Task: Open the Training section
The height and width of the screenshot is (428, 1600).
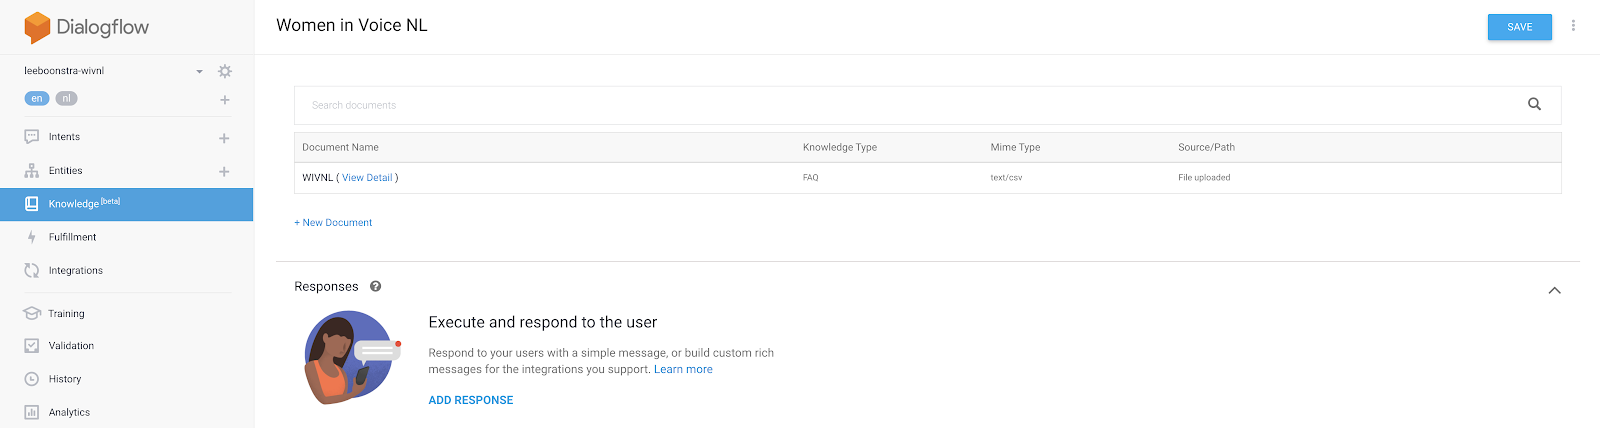Action: coord(66,314)
